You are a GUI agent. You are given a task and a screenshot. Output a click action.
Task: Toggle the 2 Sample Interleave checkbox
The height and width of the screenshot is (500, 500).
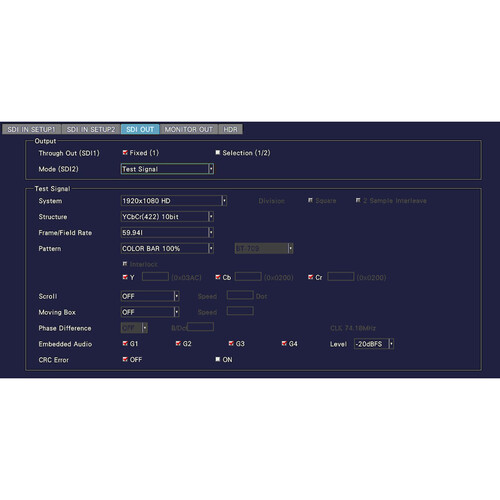coord(358,200)
